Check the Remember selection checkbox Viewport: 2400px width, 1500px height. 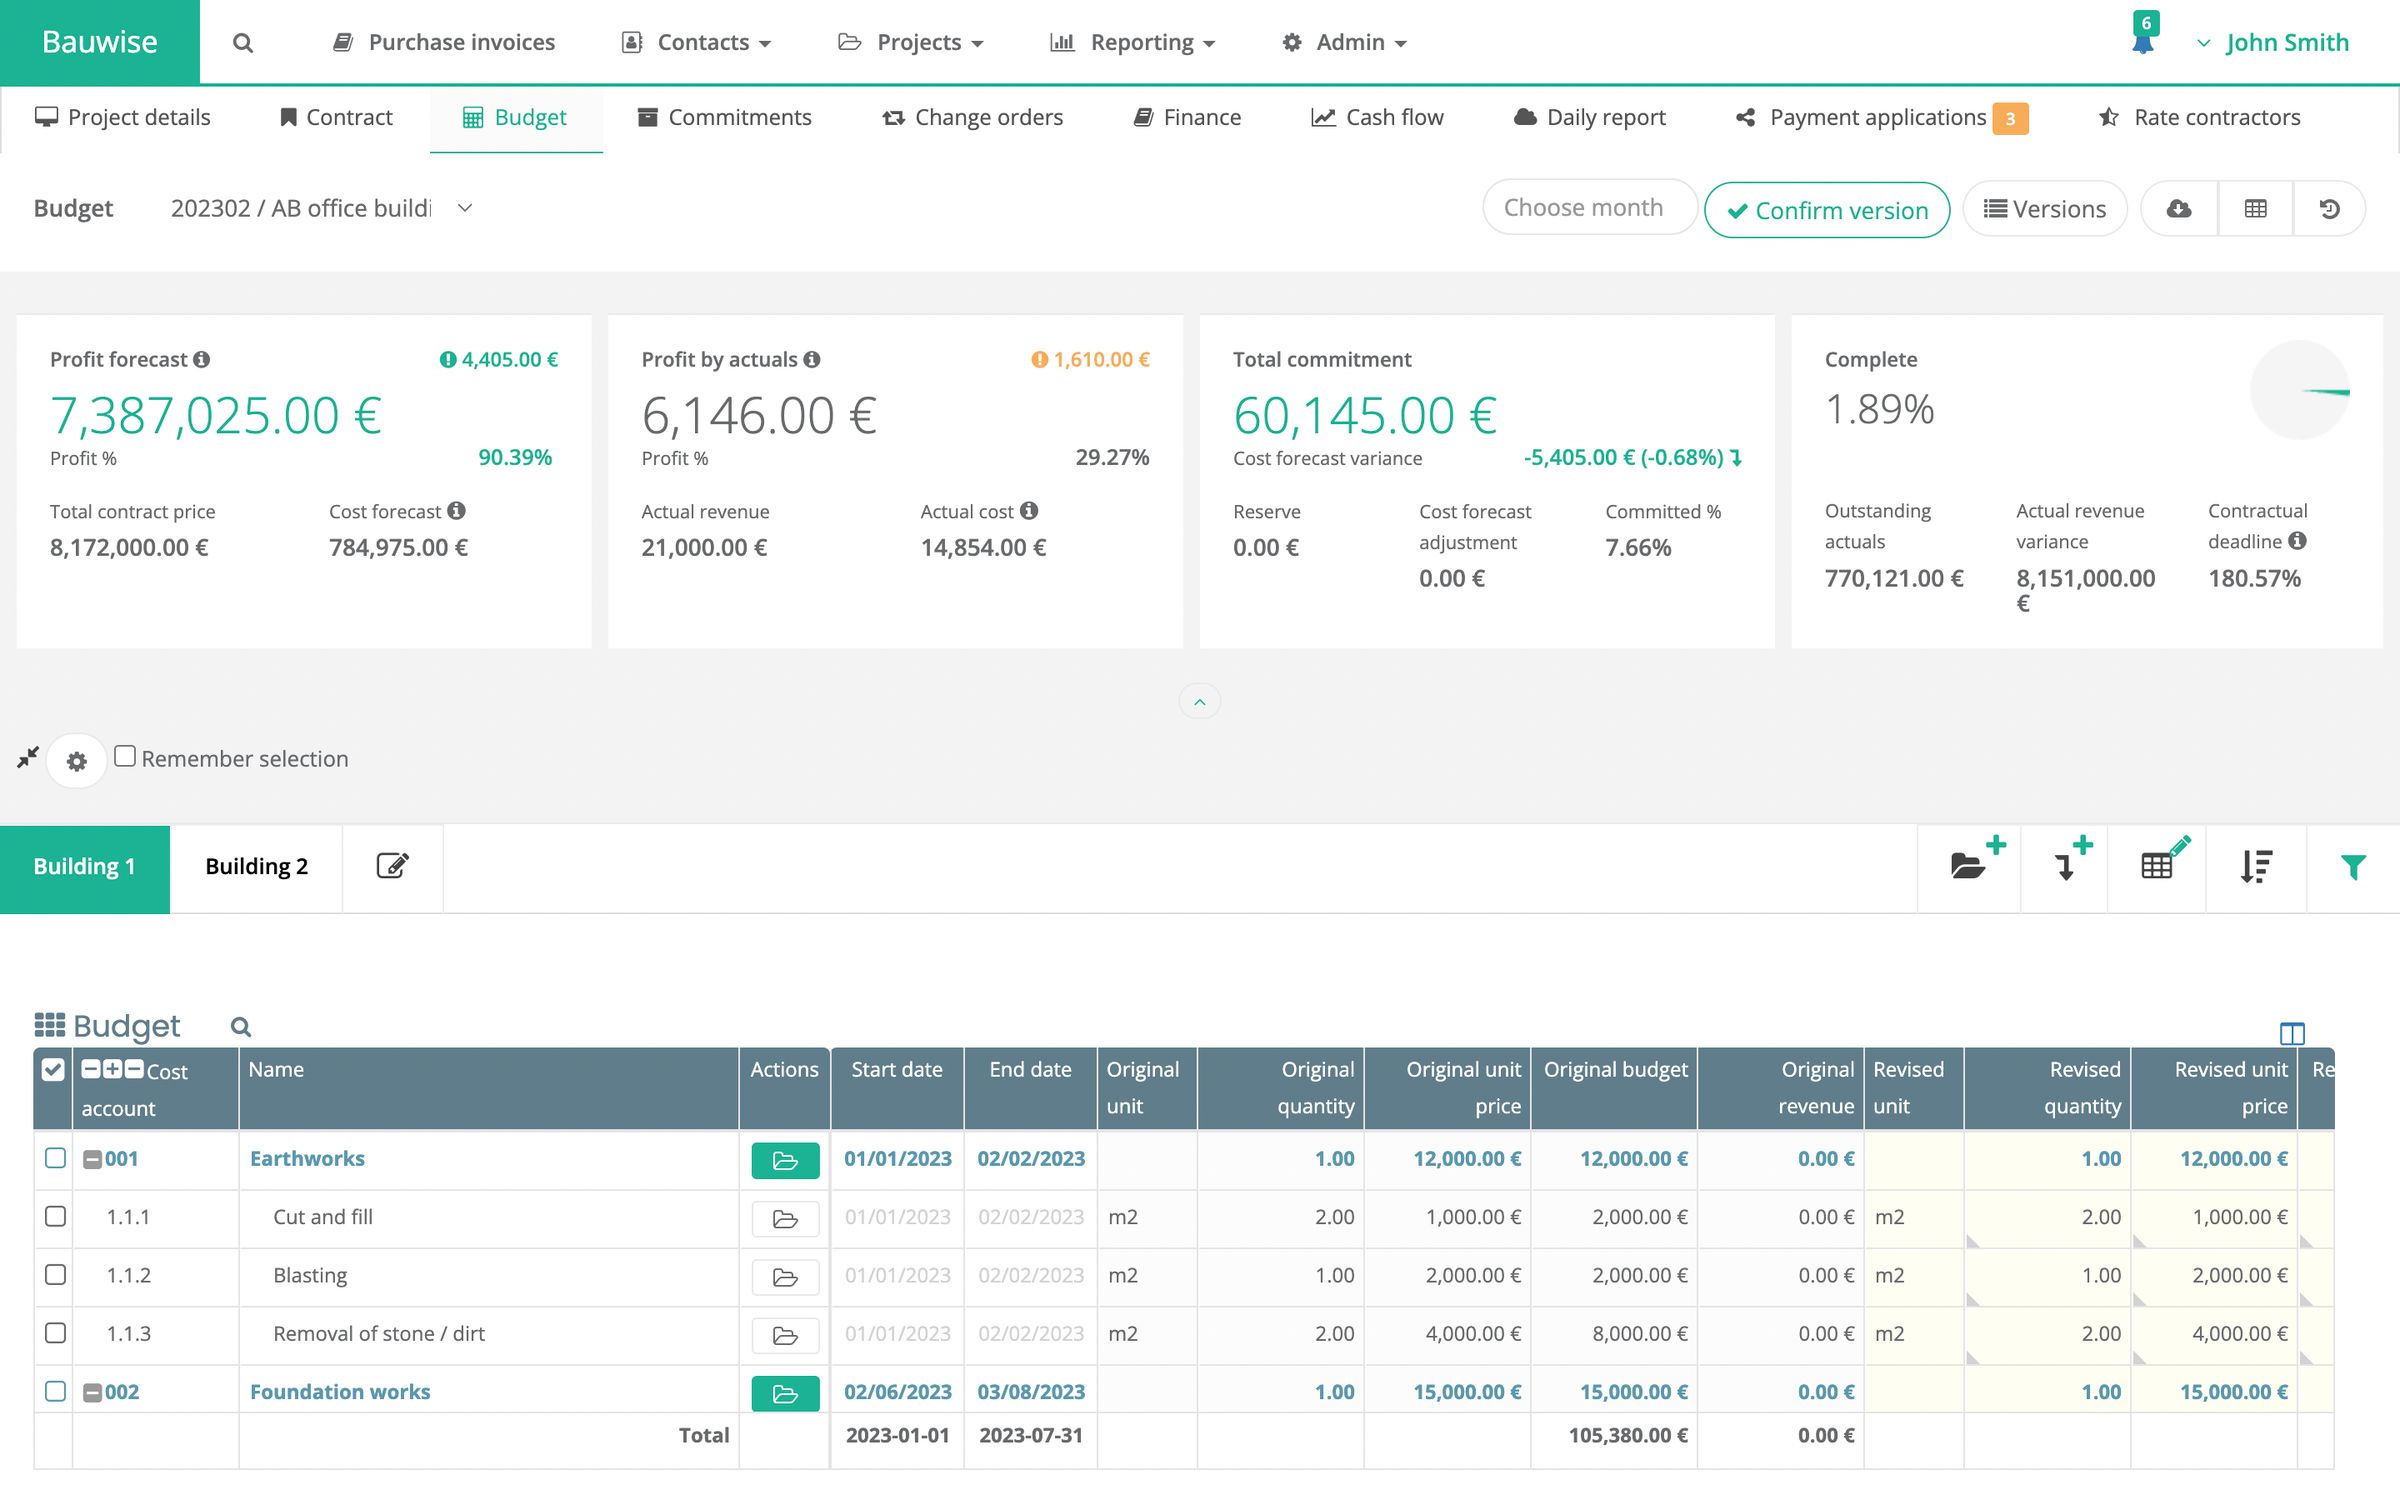click(x=124, y=756)
